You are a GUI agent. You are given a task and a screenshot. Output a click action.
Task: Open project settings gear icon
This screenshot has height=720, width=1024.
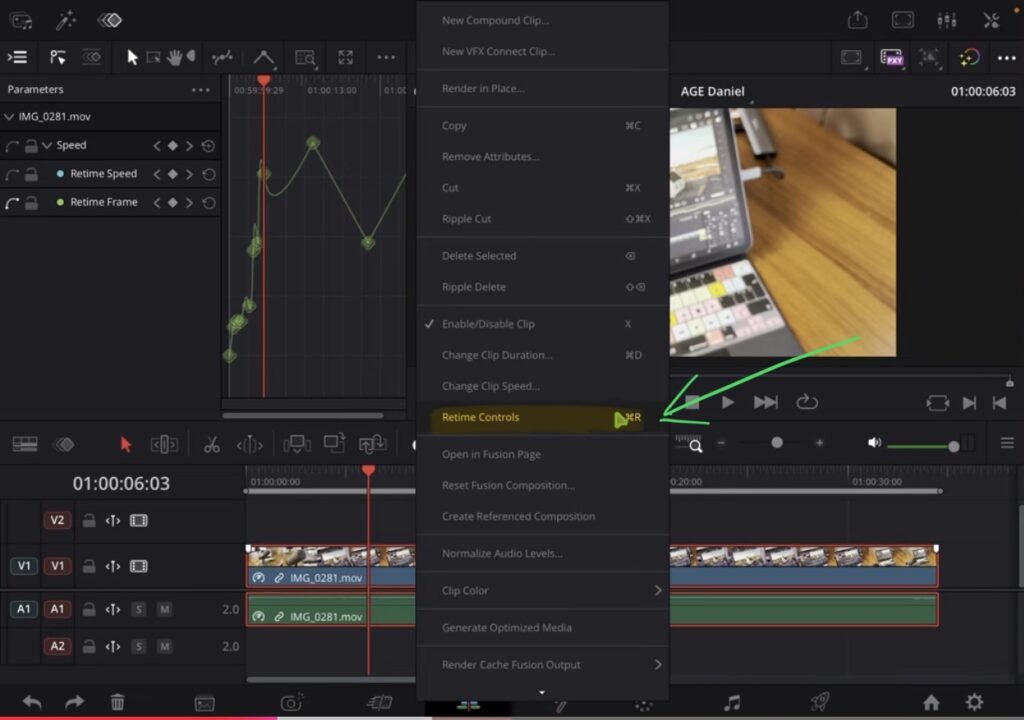(x=974, y=702)
